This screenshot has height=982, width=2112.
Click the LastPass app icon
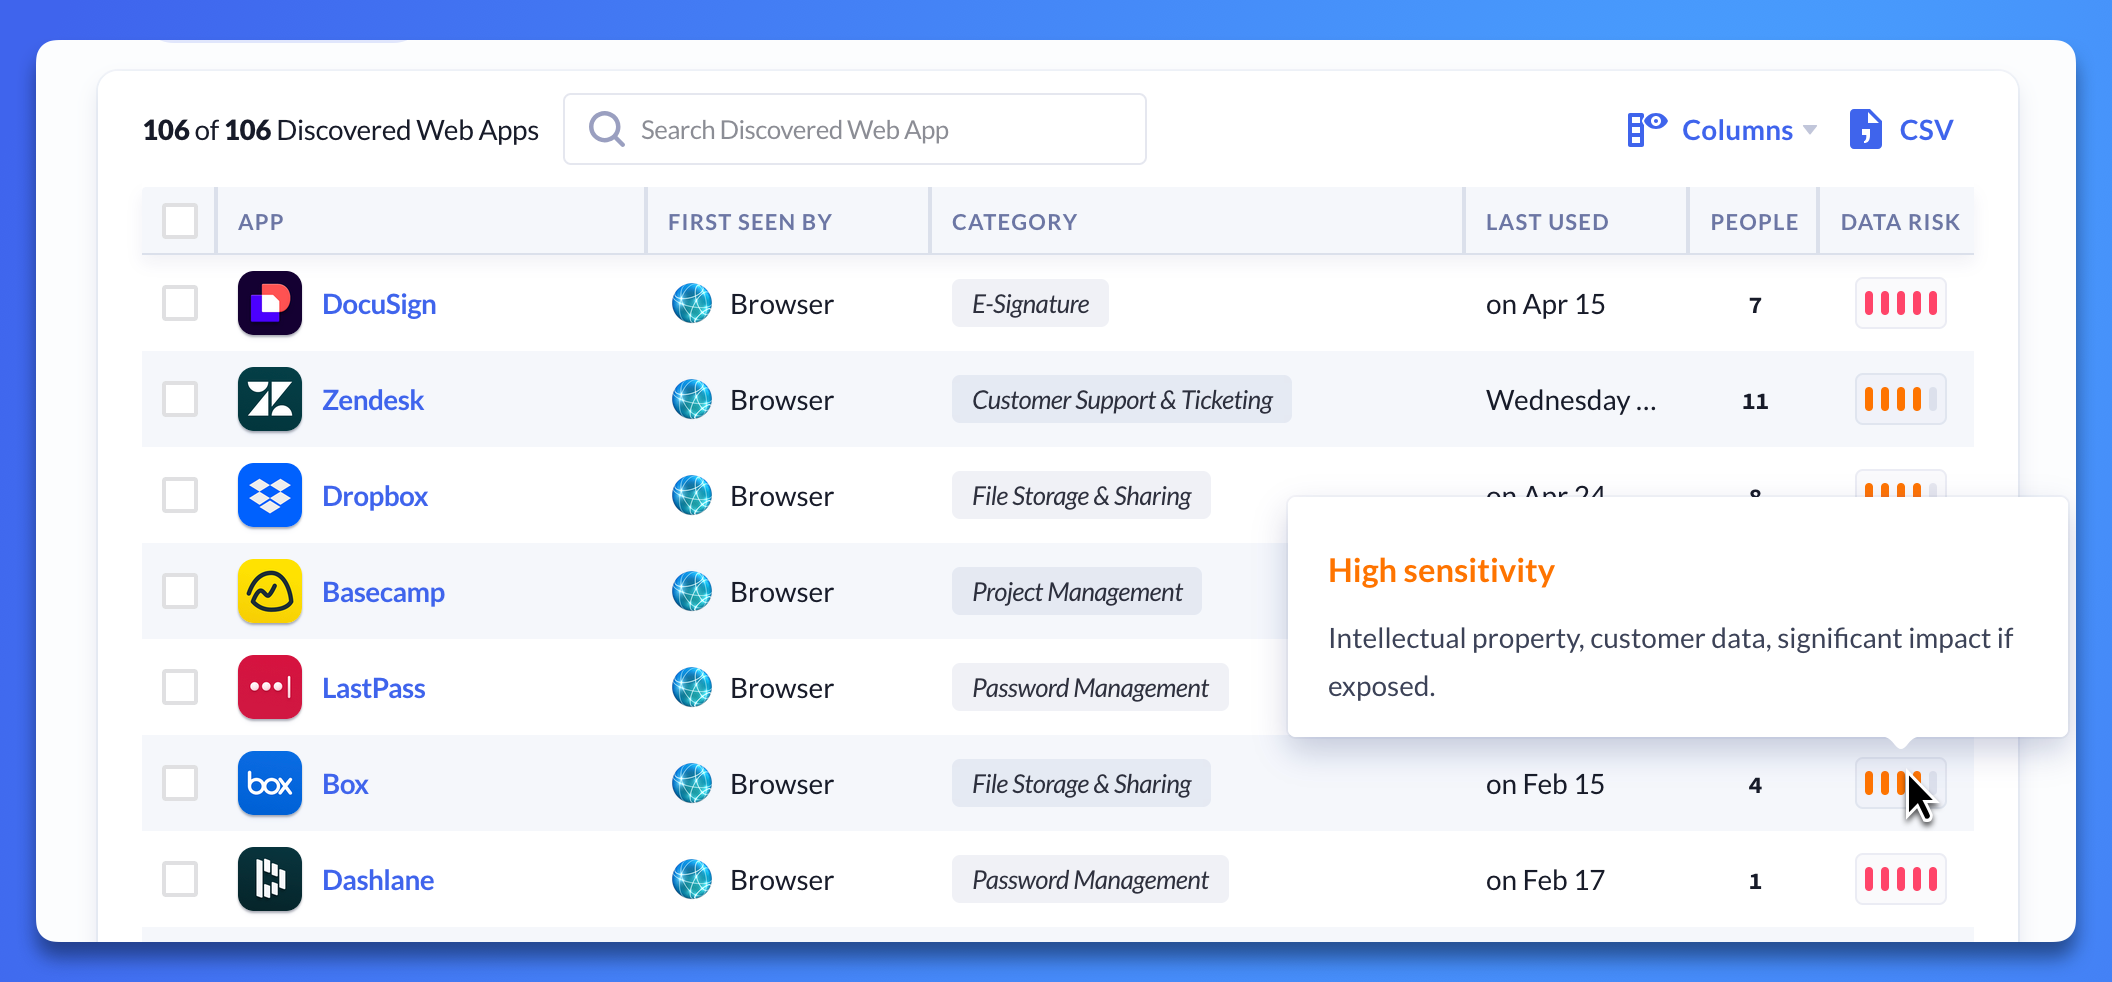click(269, 687)
